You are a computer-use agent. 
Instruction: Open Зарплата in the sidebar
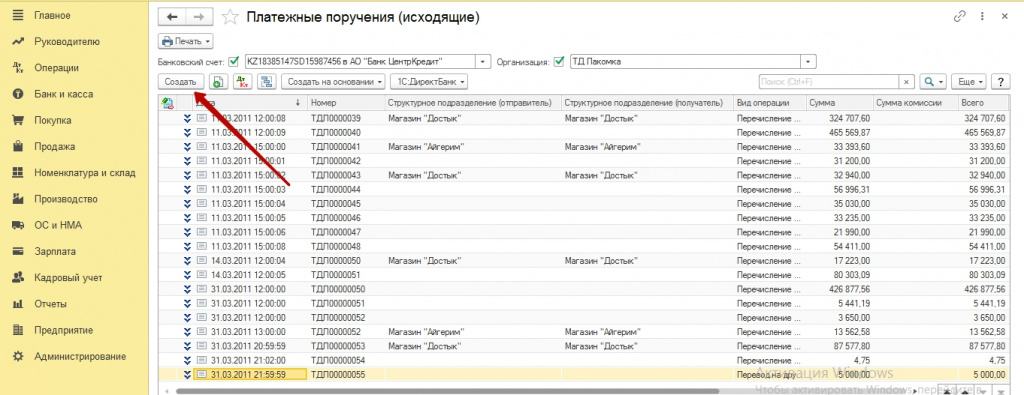point(55,251)
